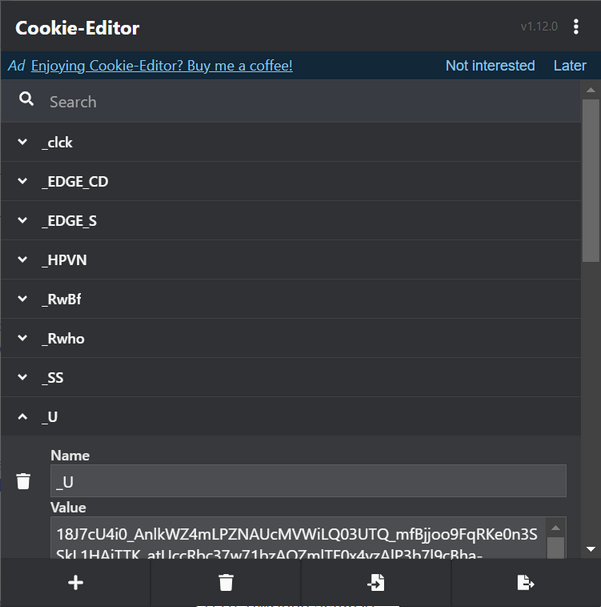The image size is (601, 607).
Task: Click the search magnifier icon
Action: tap(26, 101)
